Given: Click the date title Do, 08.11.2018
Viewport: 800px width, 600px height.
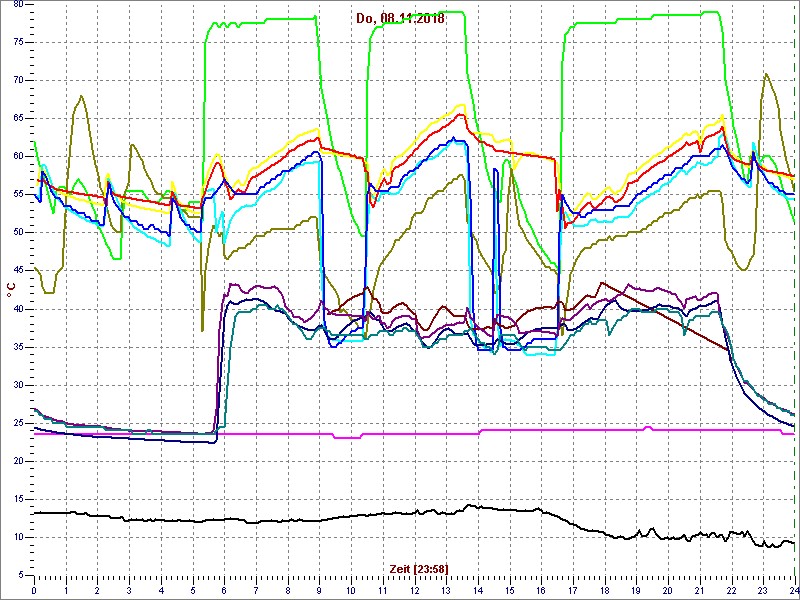Looking at the screenshot, I should tap(400, 18).
